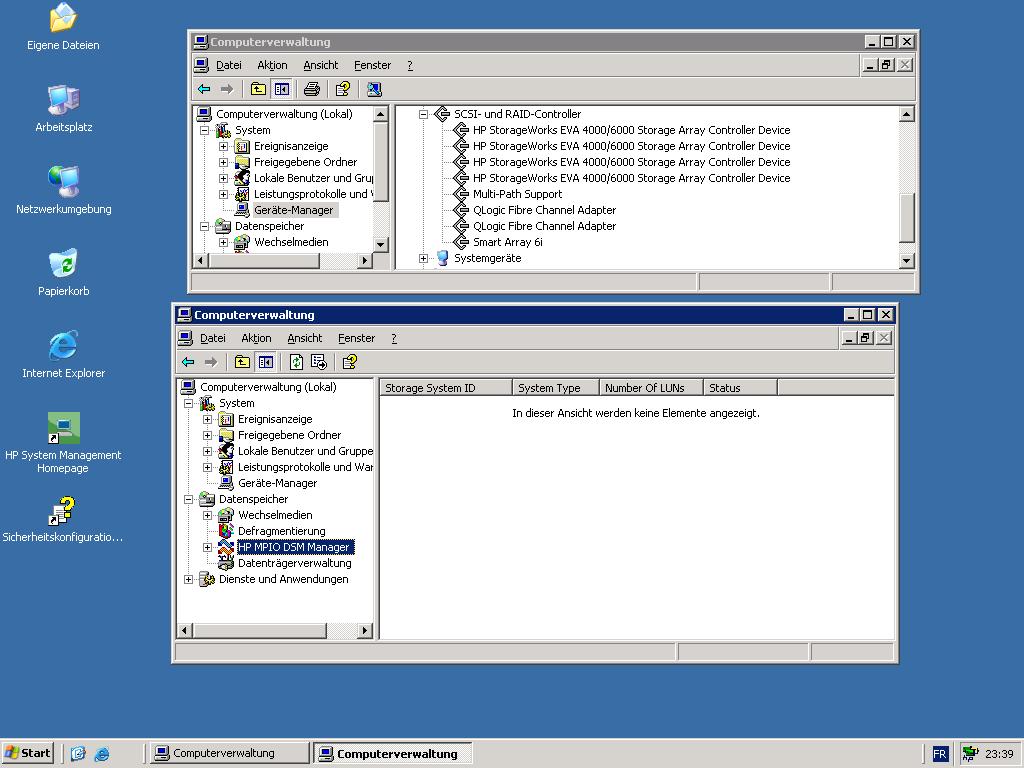1024x768 pixels.
Task: Click the Help icon in the upper window toolbar
Action: [x=343, y=89]
